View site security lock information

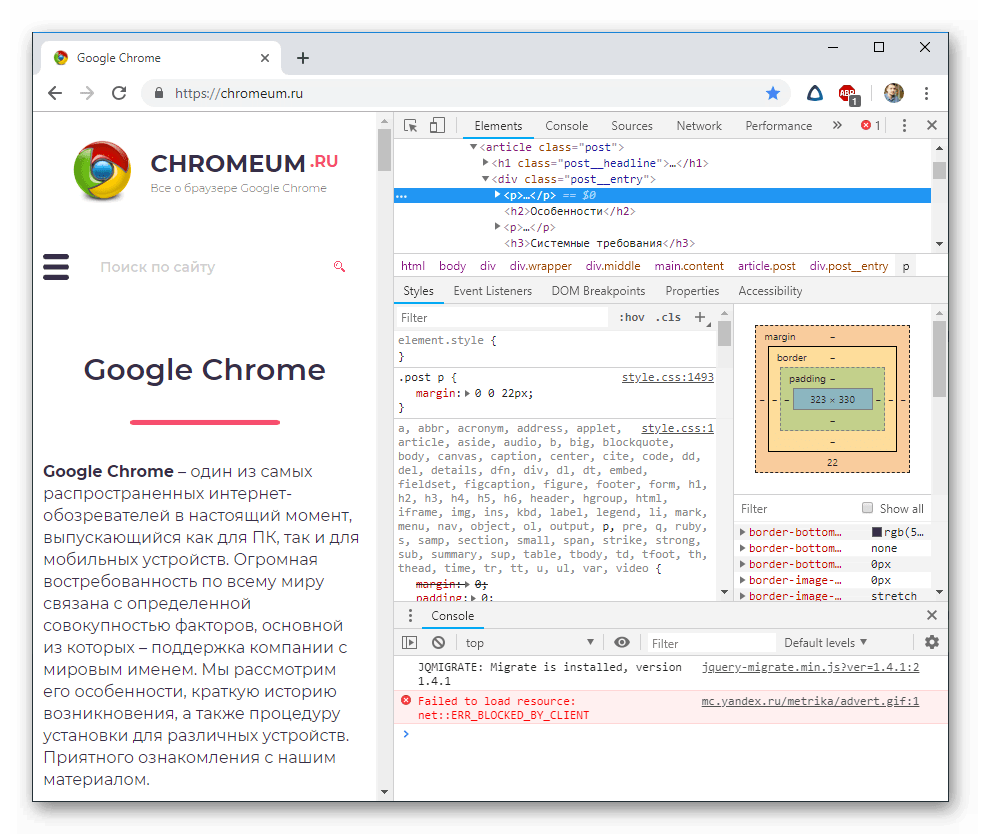(x=159, y=93)
